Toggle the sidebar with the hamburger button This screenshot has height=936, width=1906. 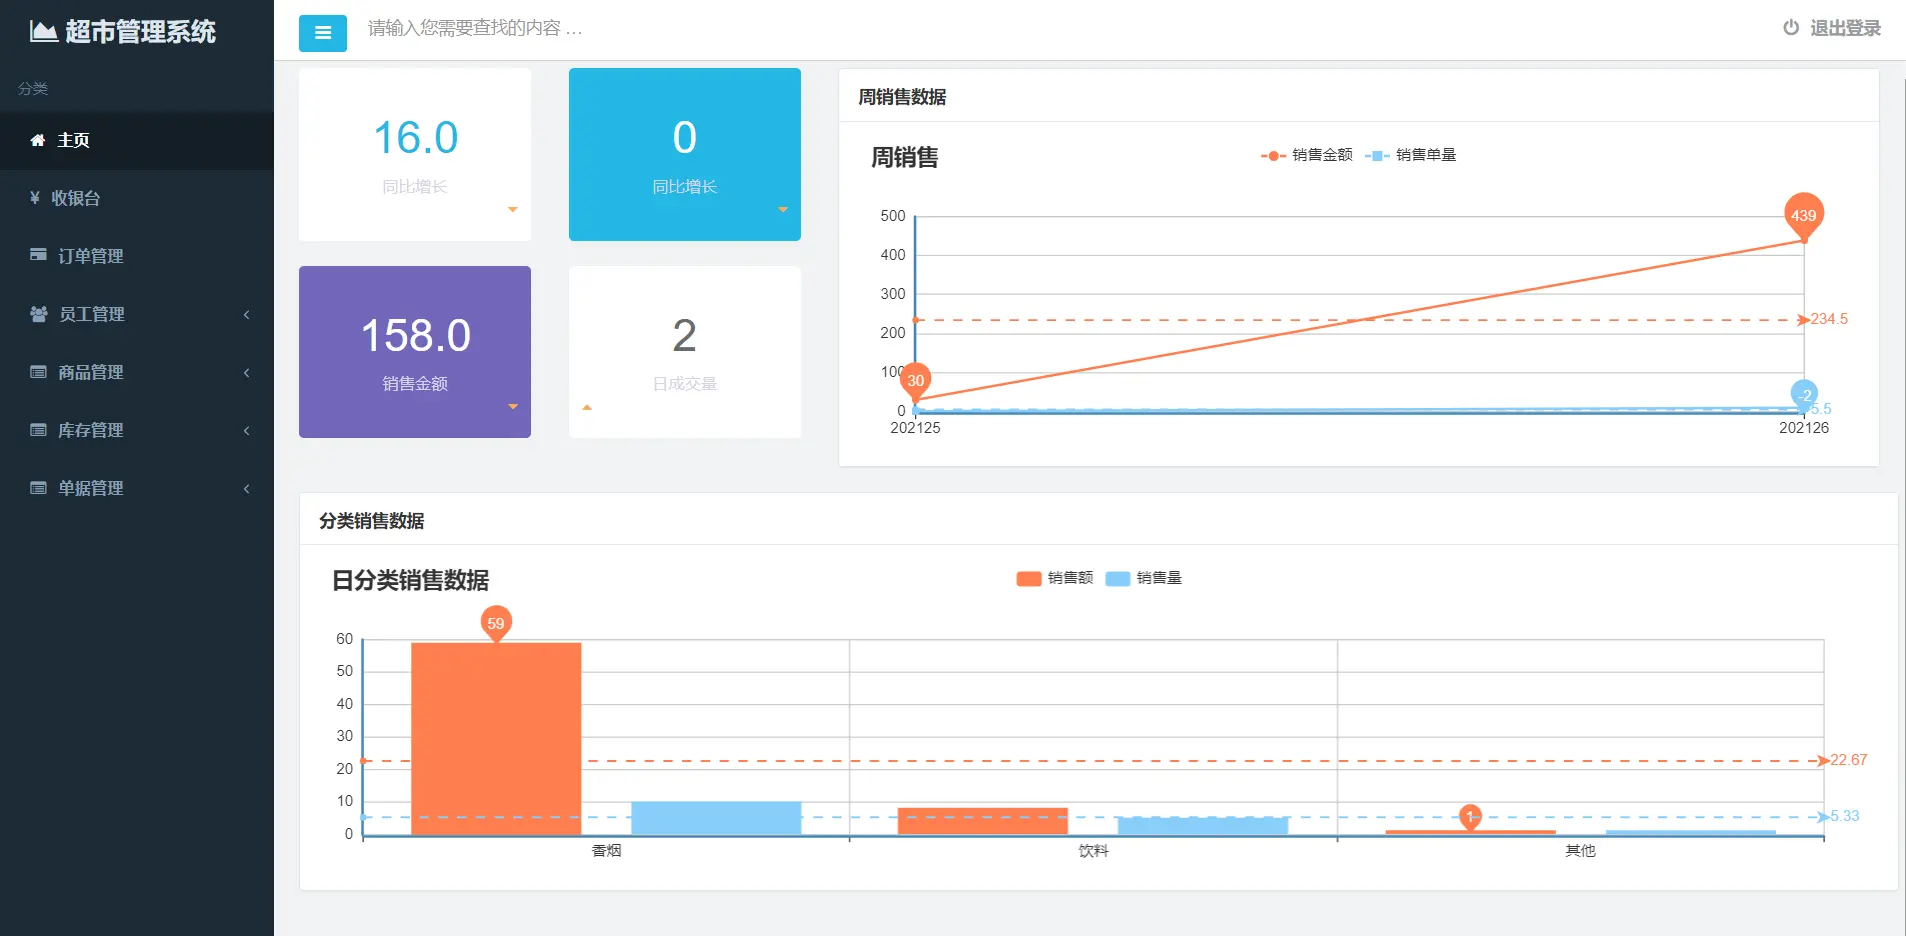323,33
